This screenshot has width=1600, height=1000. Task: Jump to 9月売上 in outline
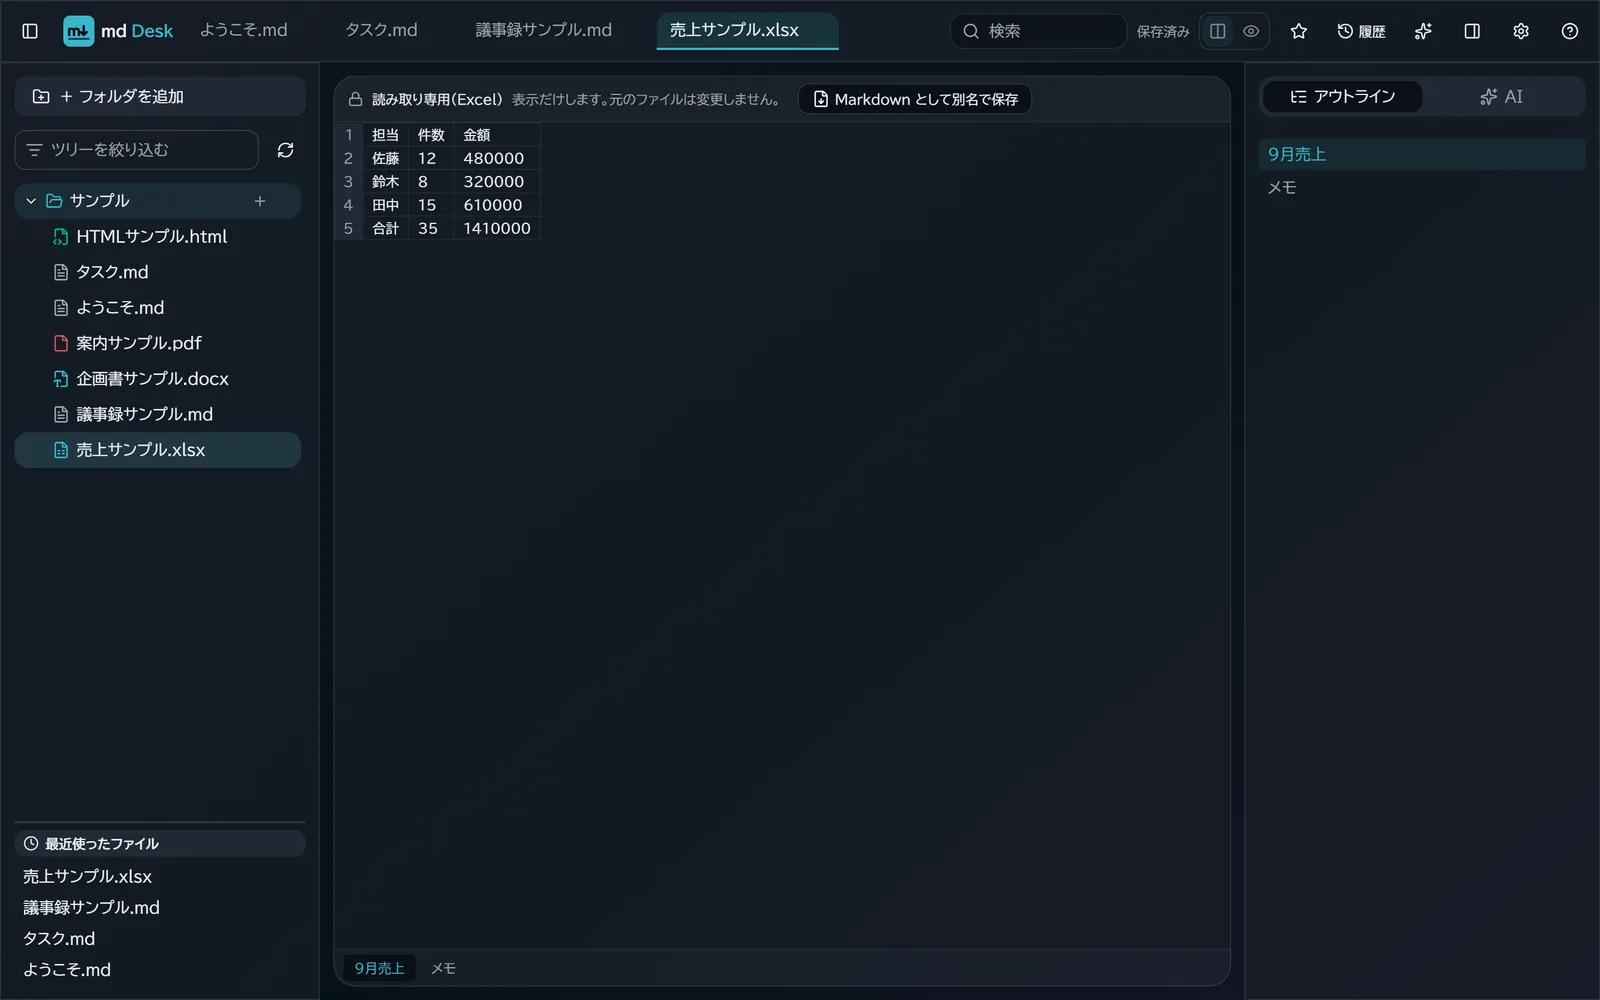1421,154
